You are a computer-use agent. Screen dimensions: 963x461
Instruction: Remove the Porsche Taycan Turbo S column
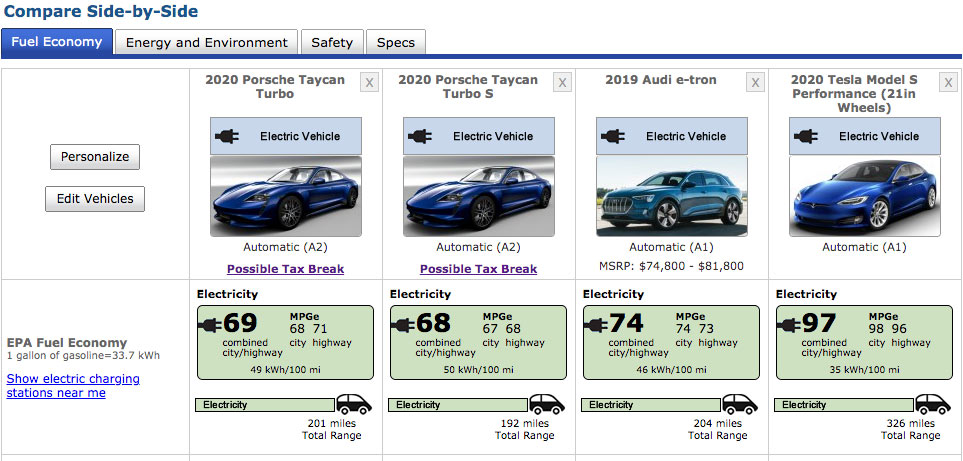pos(562,83)
